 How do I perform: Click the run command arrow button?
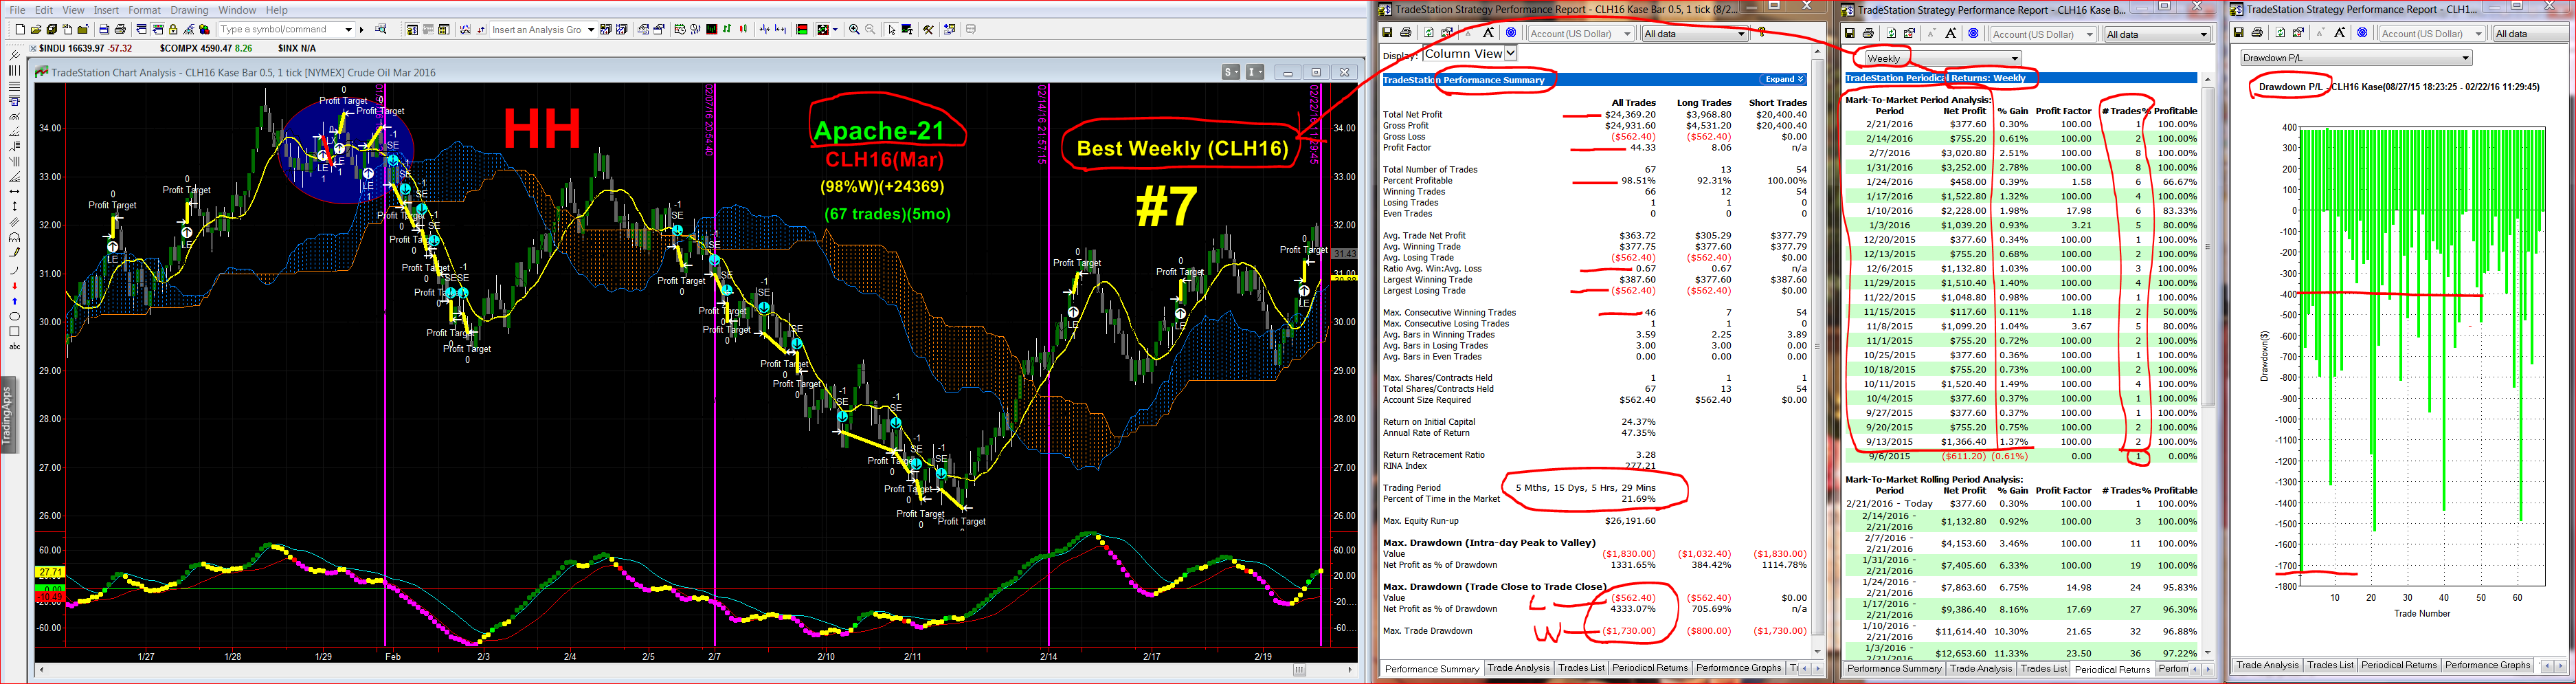[x=362, y=29]
